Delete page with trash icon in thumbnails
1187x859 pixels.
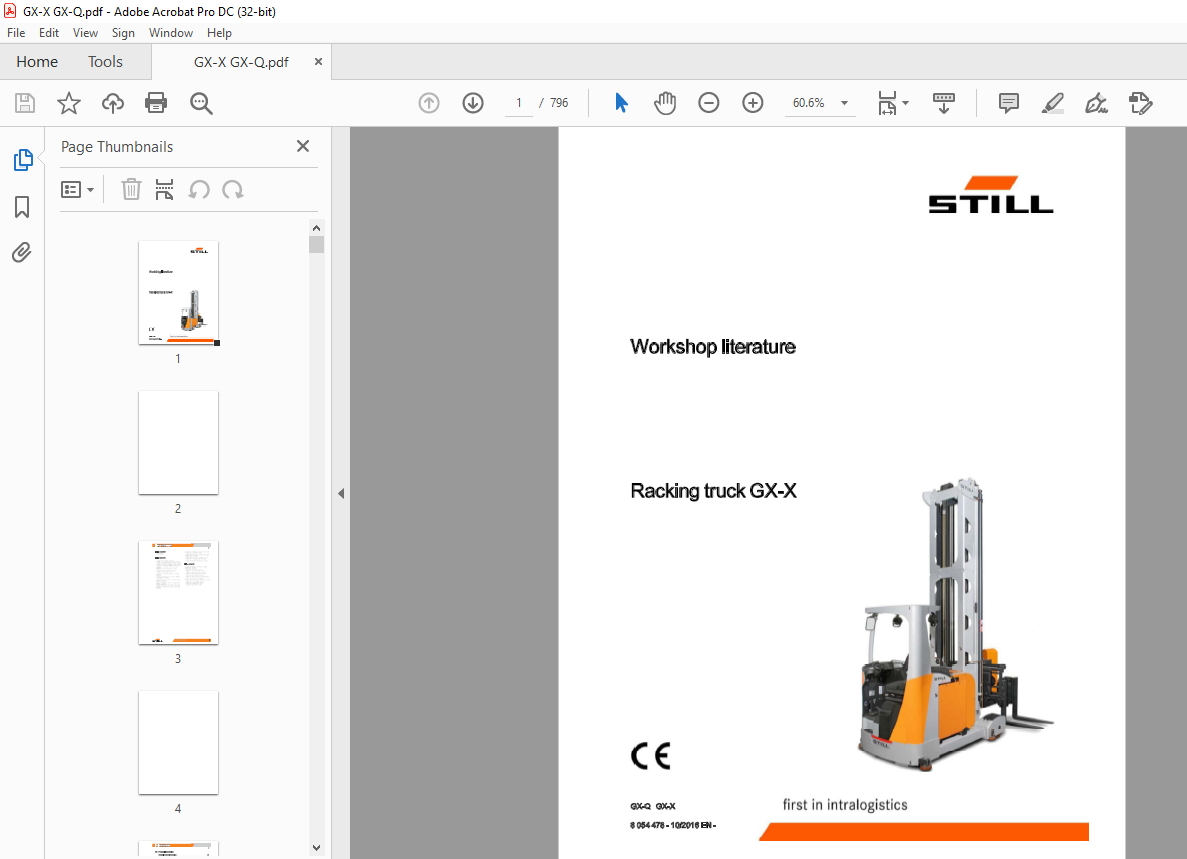click(x=132, y=189)
